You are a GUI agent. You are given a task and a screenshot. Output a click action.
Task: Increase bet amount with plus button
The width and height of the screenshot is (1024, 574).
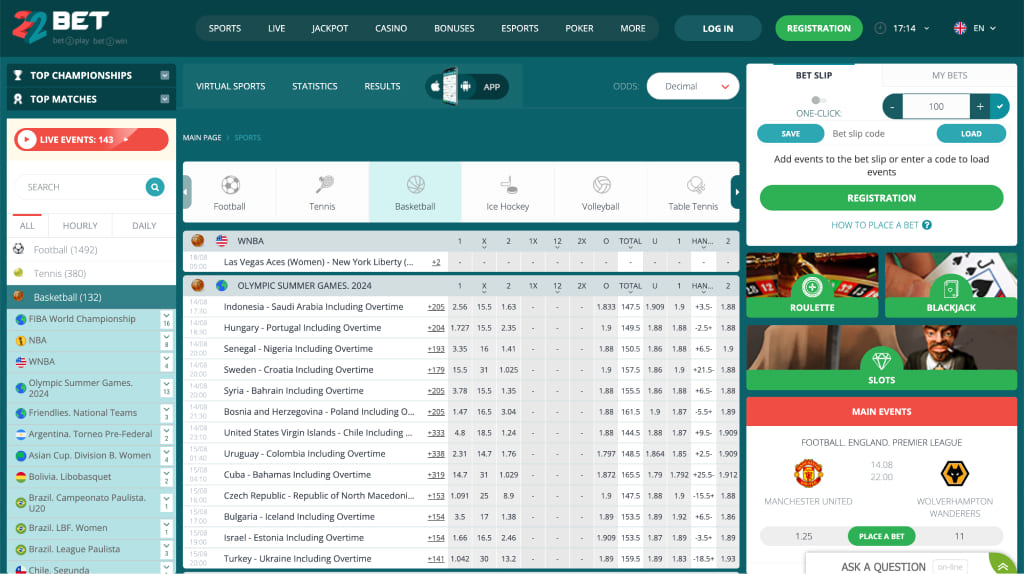[x=980, y=106]
